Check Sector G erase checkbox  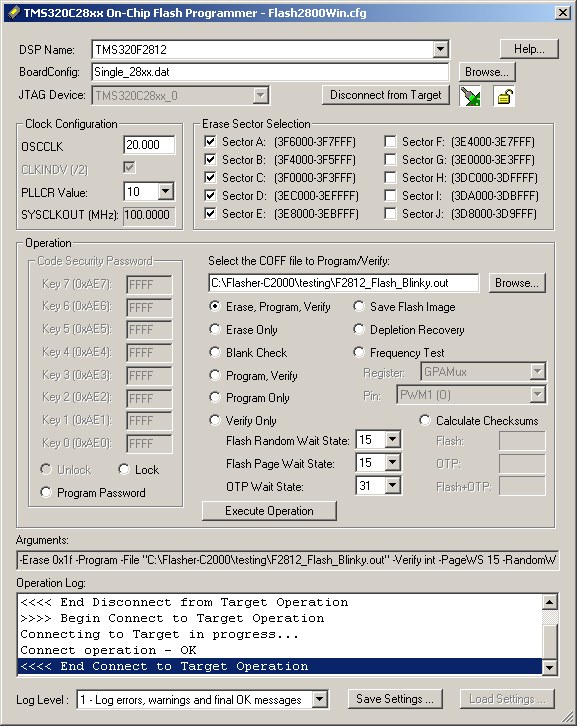click(x=390, y=159)
